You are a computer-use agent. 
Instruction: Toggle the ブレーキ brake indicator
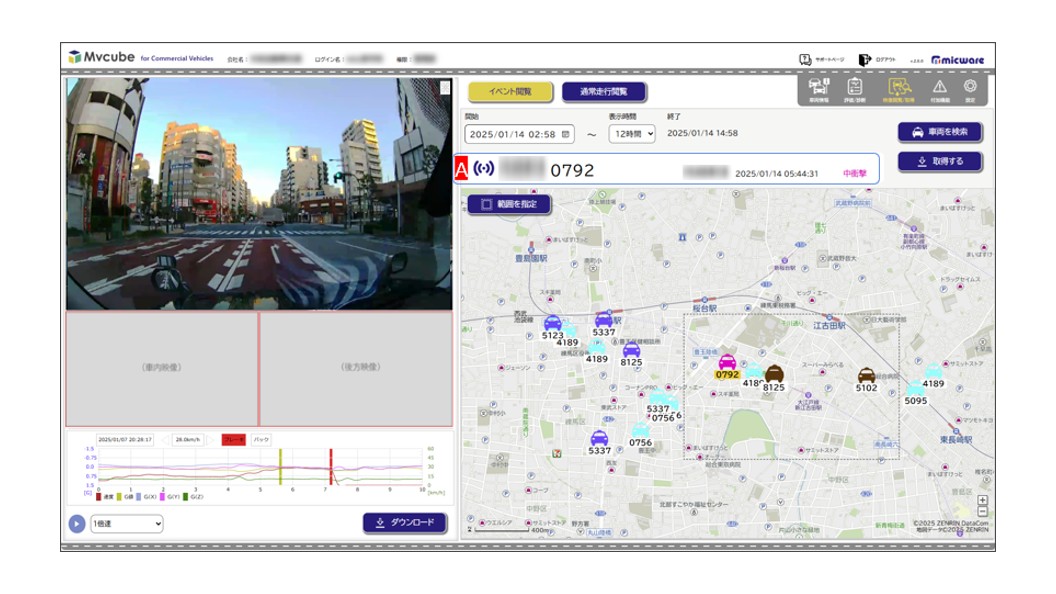click(232, 439)
